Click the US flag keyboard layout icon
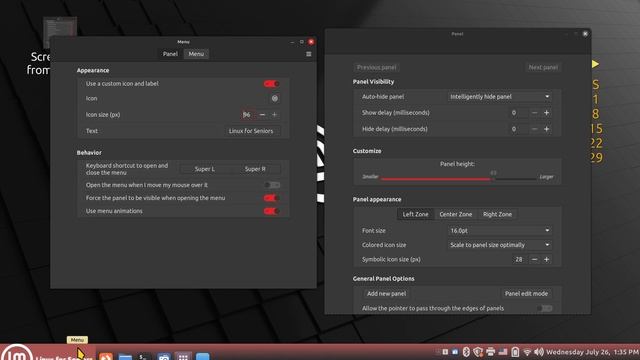This screenshot has height=360, width=640. click(503, 351)
